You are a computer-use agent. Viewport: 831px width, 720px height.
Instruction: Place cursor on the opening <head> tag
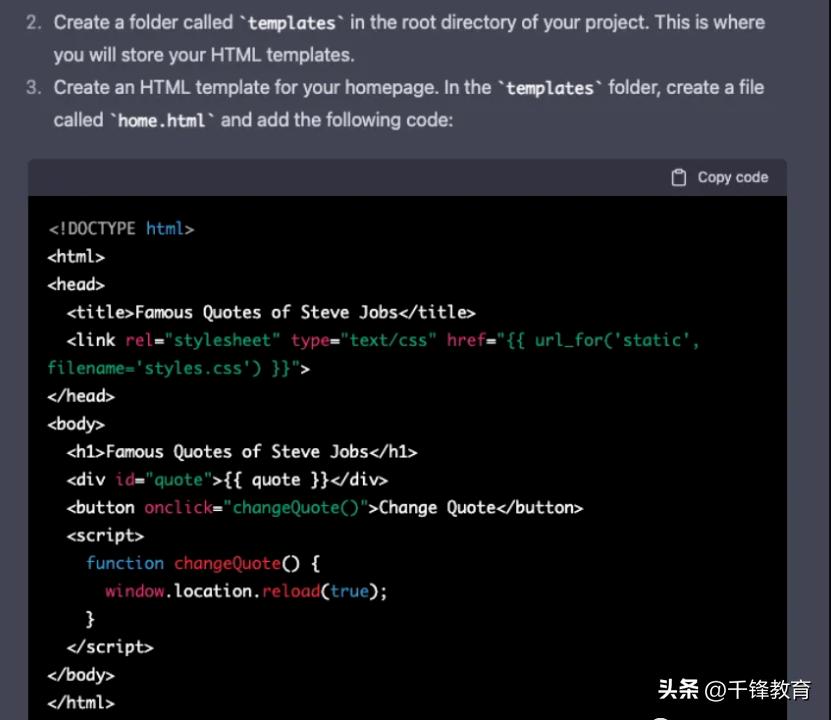tap(76, 285)
